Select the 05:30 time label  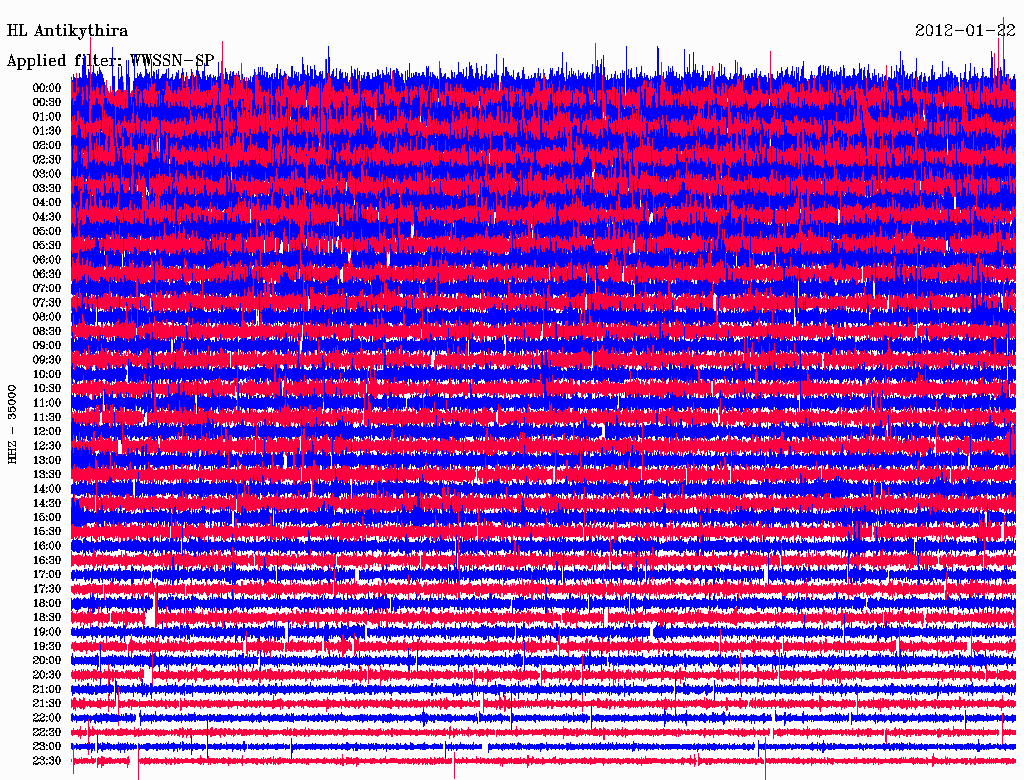pyautogui.click(x=47, y=246)
